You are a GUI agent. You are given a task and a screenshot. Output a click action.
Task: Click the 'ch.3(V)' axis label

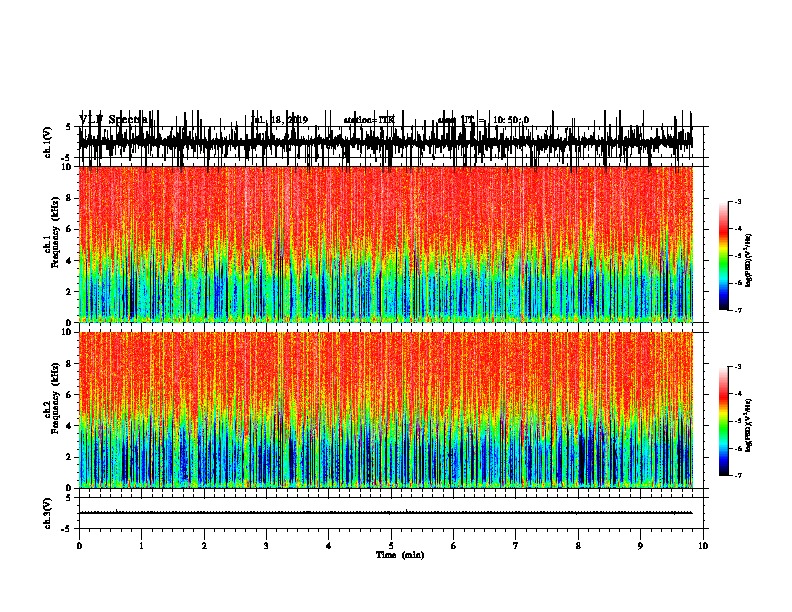pyautogui.click(x=48, y=513)
